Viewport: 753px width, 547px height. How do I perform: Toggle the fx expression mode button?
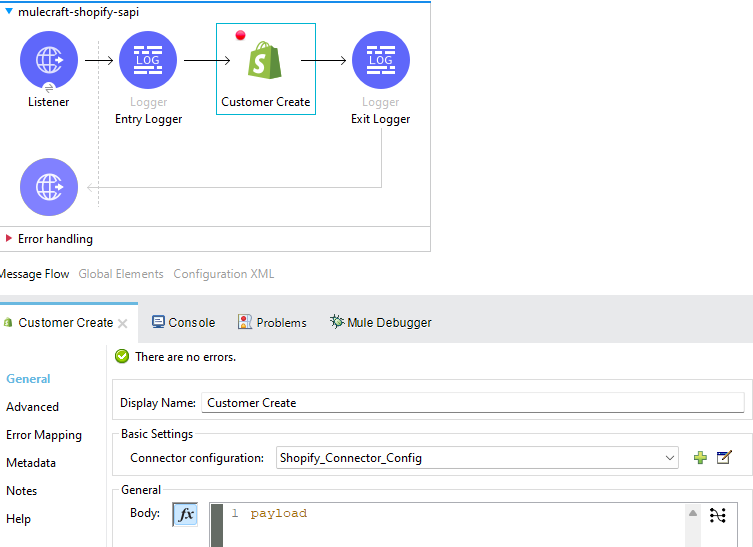coord(185,514)
